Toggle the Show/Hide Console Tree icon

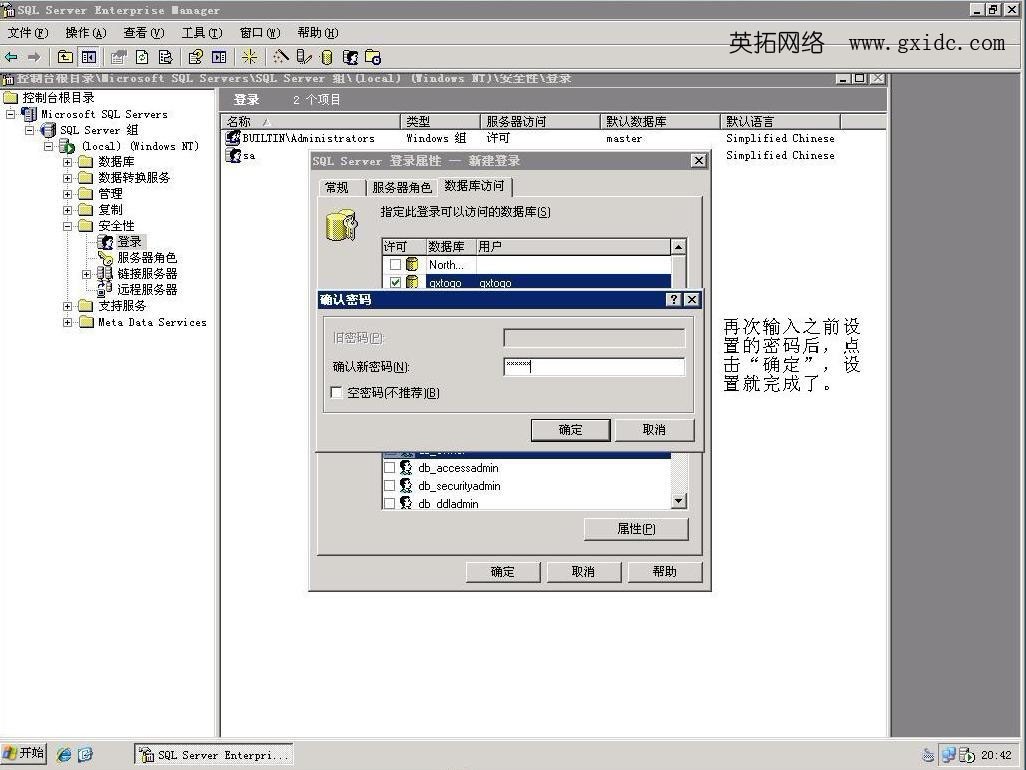(89, 57)
